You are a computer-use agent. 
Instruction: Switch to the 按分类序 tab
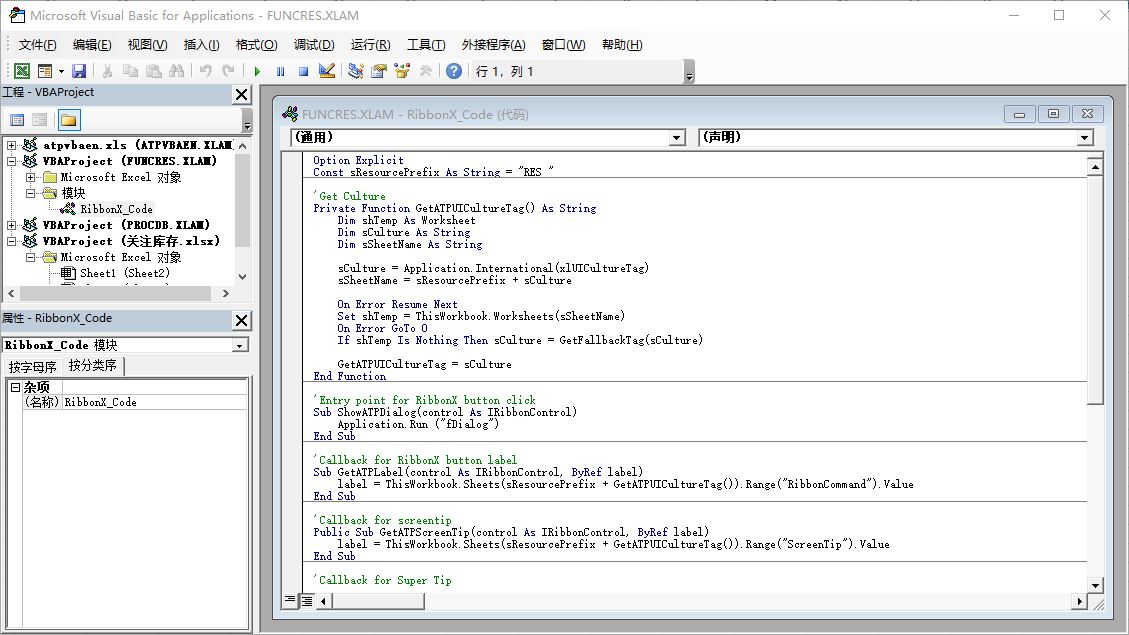[x=92, y=366]
